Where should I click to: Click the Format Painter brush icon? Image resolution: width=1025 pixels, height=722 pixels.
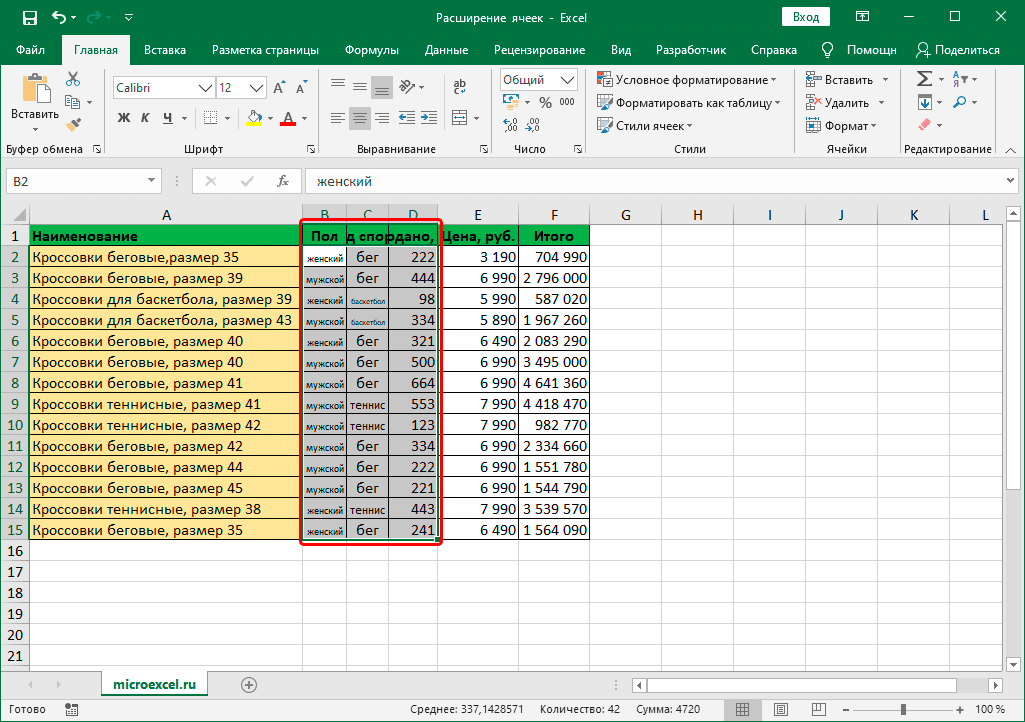tap(73, 124)
